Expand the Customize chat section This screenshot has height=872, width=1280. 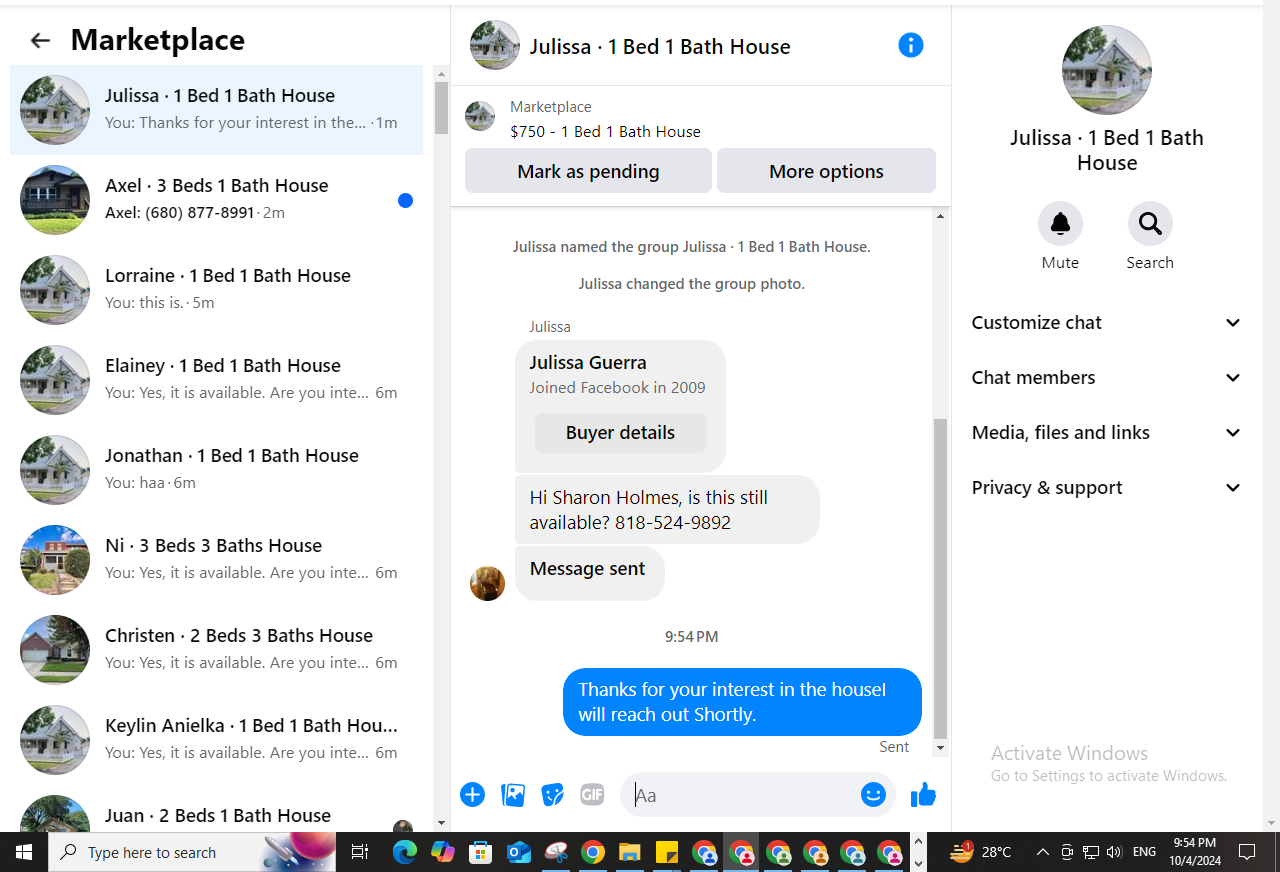click(x=1106, y=322)
